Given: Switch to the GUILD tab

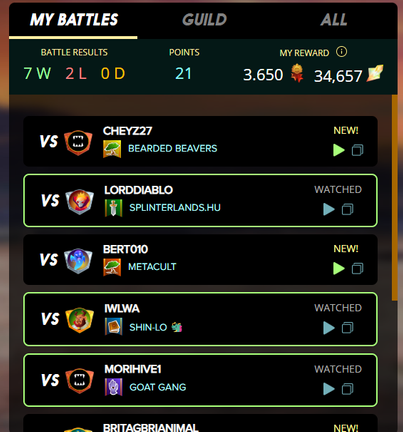Looking at the screenshot, I should 204,20.
